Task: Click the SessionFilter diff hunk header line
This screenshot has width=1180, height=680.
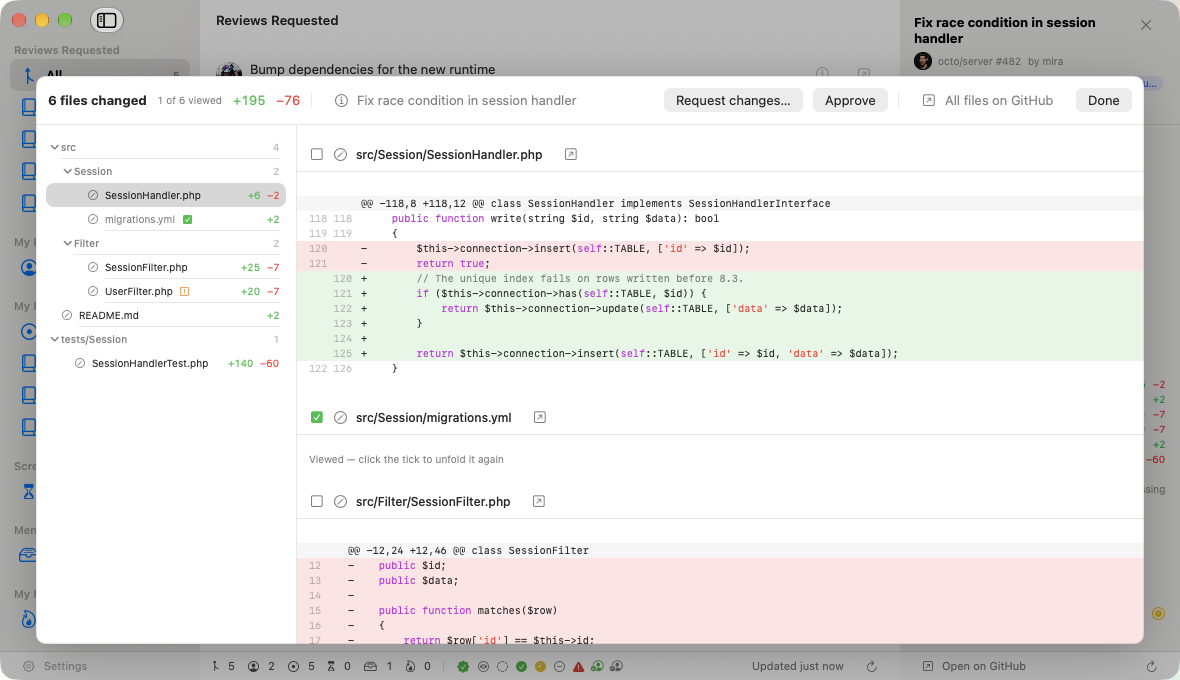Action: 720,551
